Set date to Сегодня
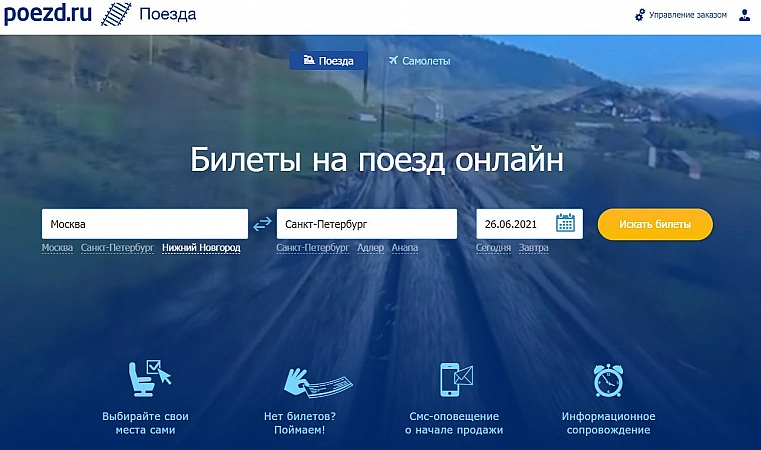 click(493, 248)
